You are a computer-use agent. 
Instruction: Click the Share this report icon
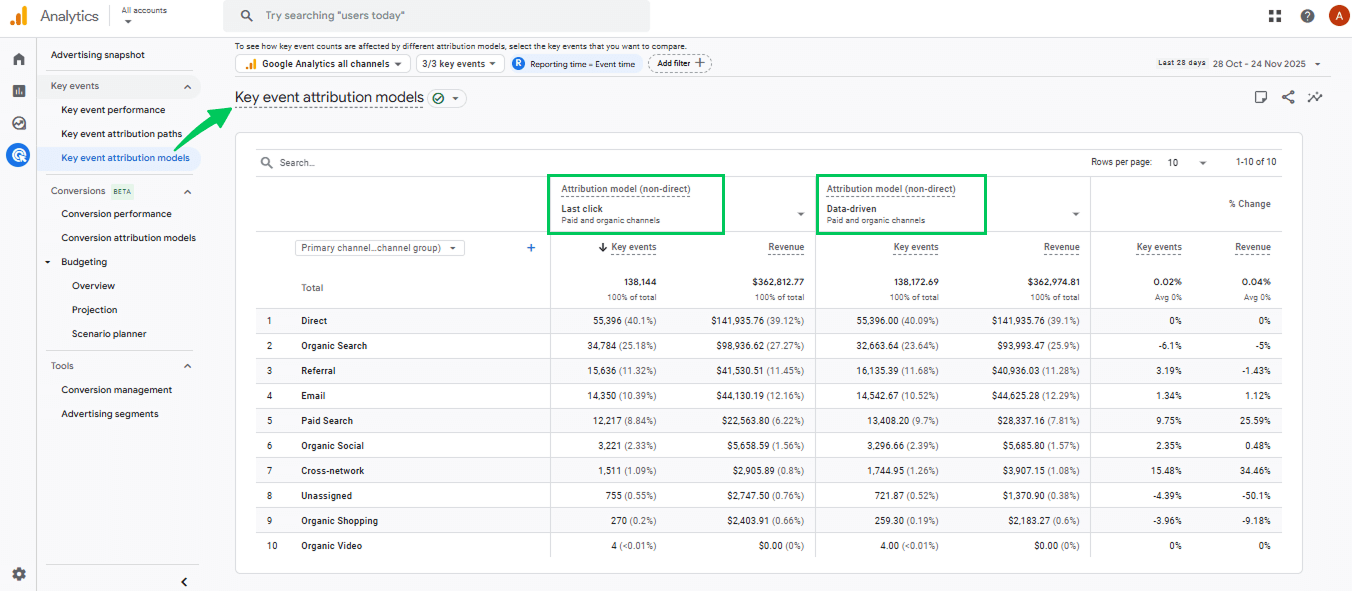point(1288,97)
